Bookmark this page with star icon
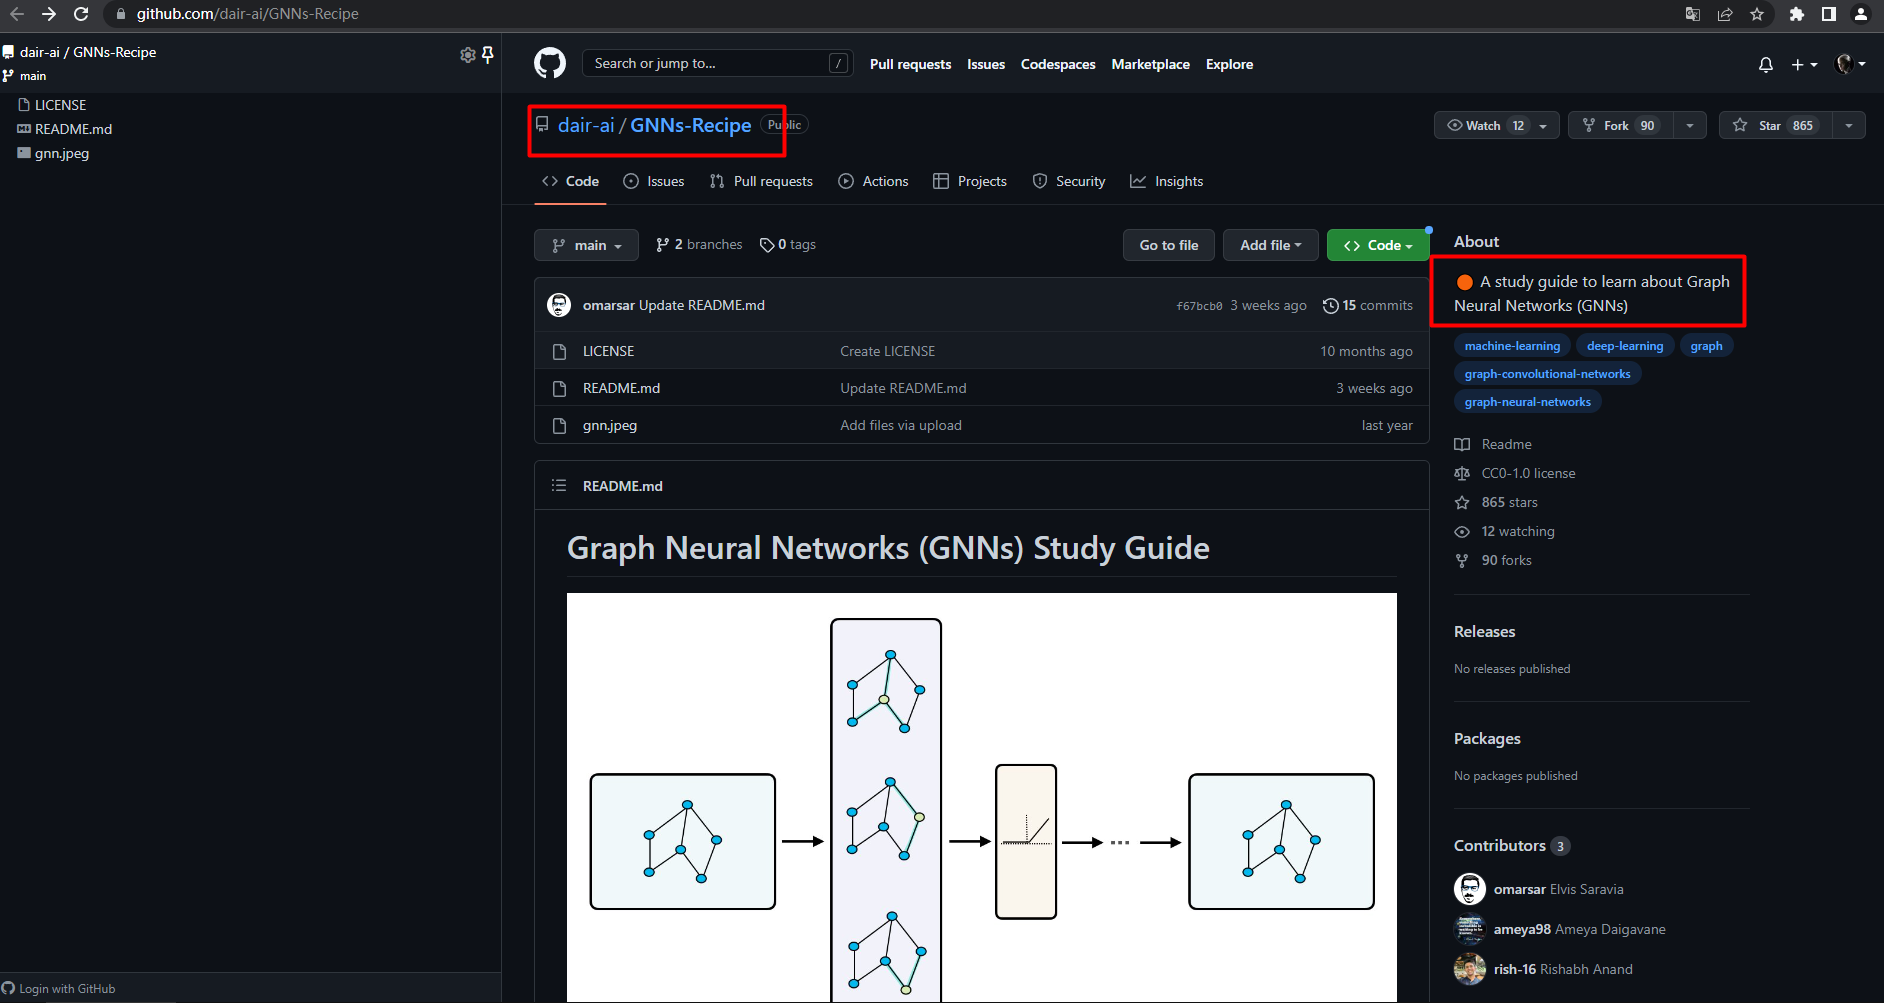The image size is (1884, 1003). tap(1757, 14)
